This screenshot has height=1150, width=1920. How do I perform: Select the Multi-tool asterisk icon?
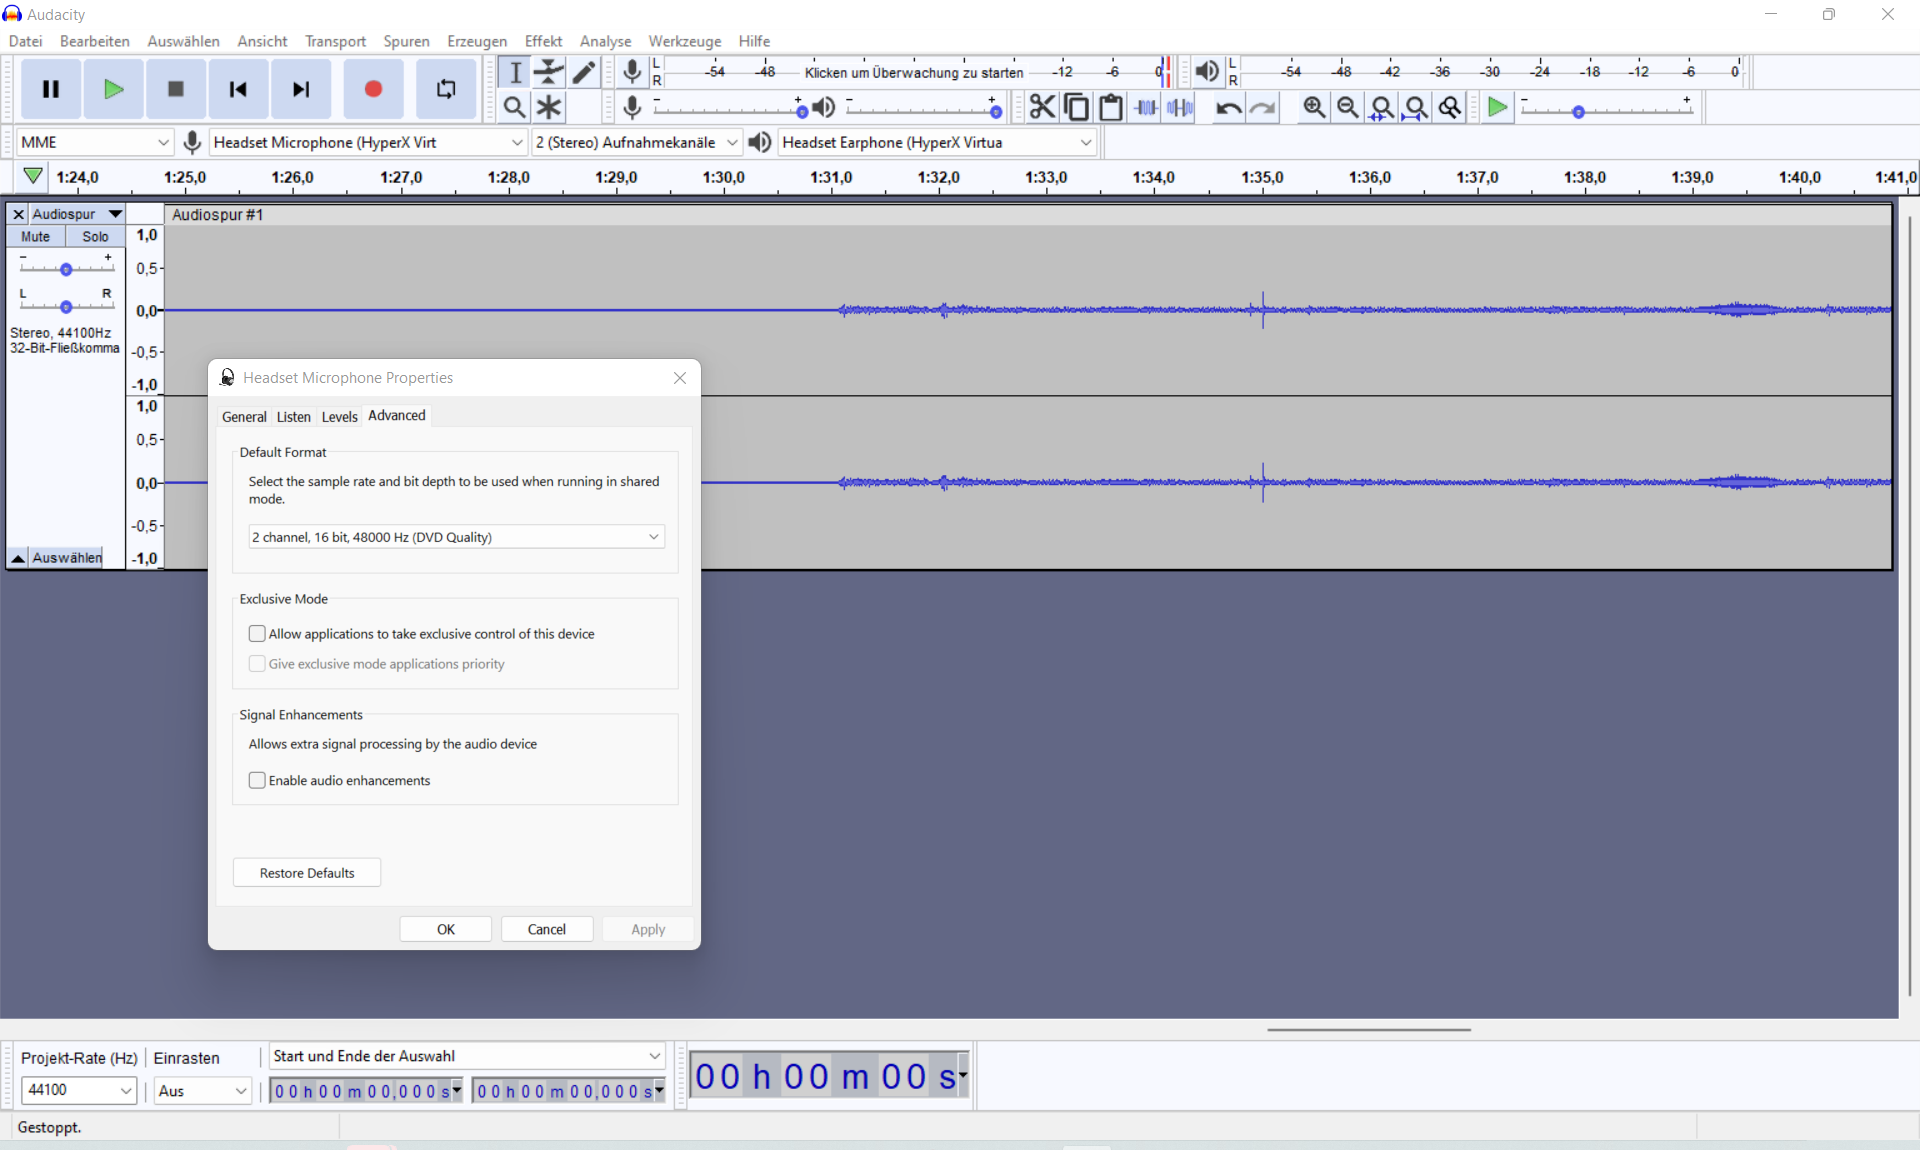(x=549, y=107)
